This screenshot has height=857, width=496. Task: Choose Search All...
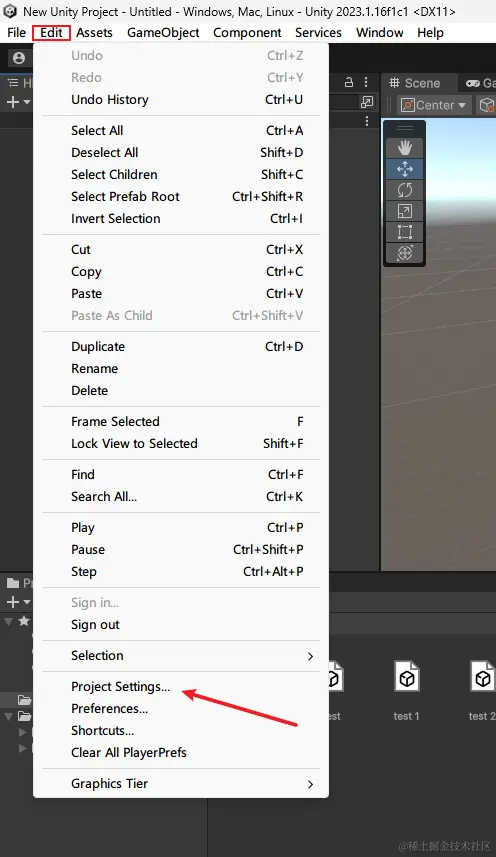click(181, 496)
